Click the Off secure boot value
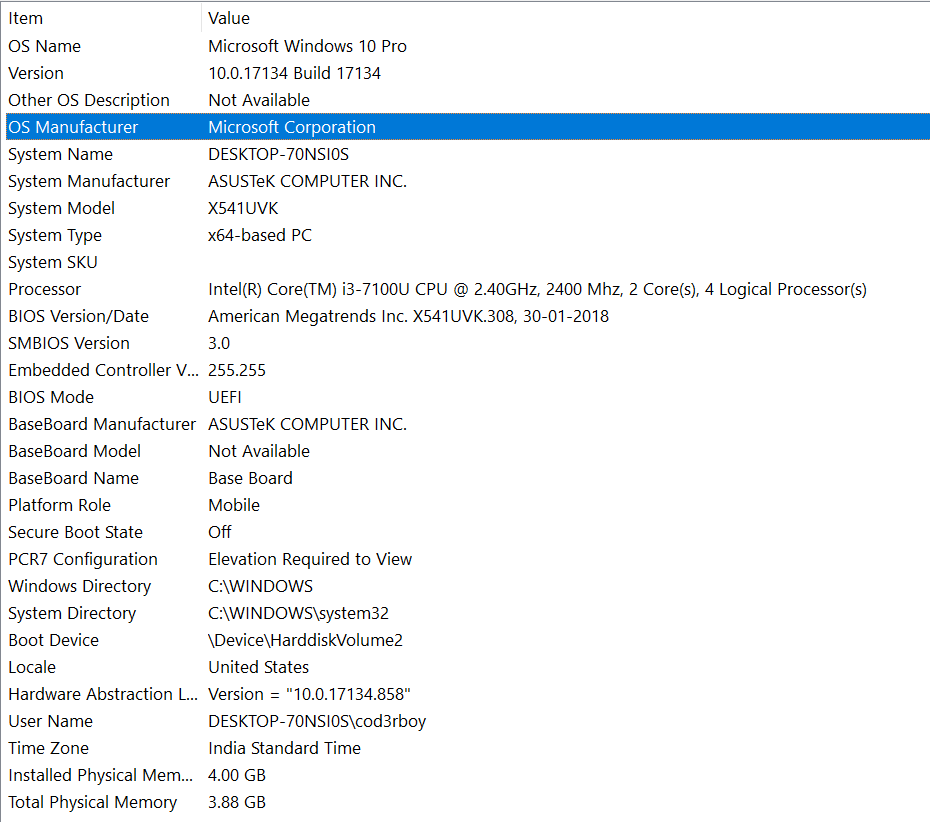Viewport: 930px width, 822px height. [x=219, y=532]
